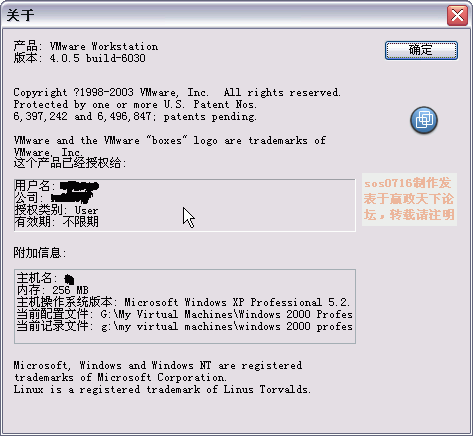Click the 当前记录文件 log path line
The height and width of the screenshot is (436, 473).
tap(185, 326)
